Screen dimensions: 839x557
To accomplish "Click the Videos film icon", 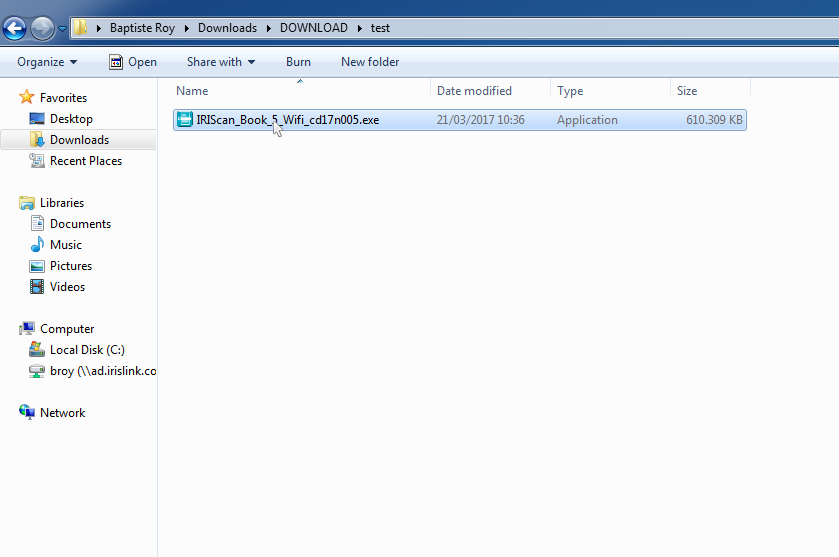I will coord(37,286).
